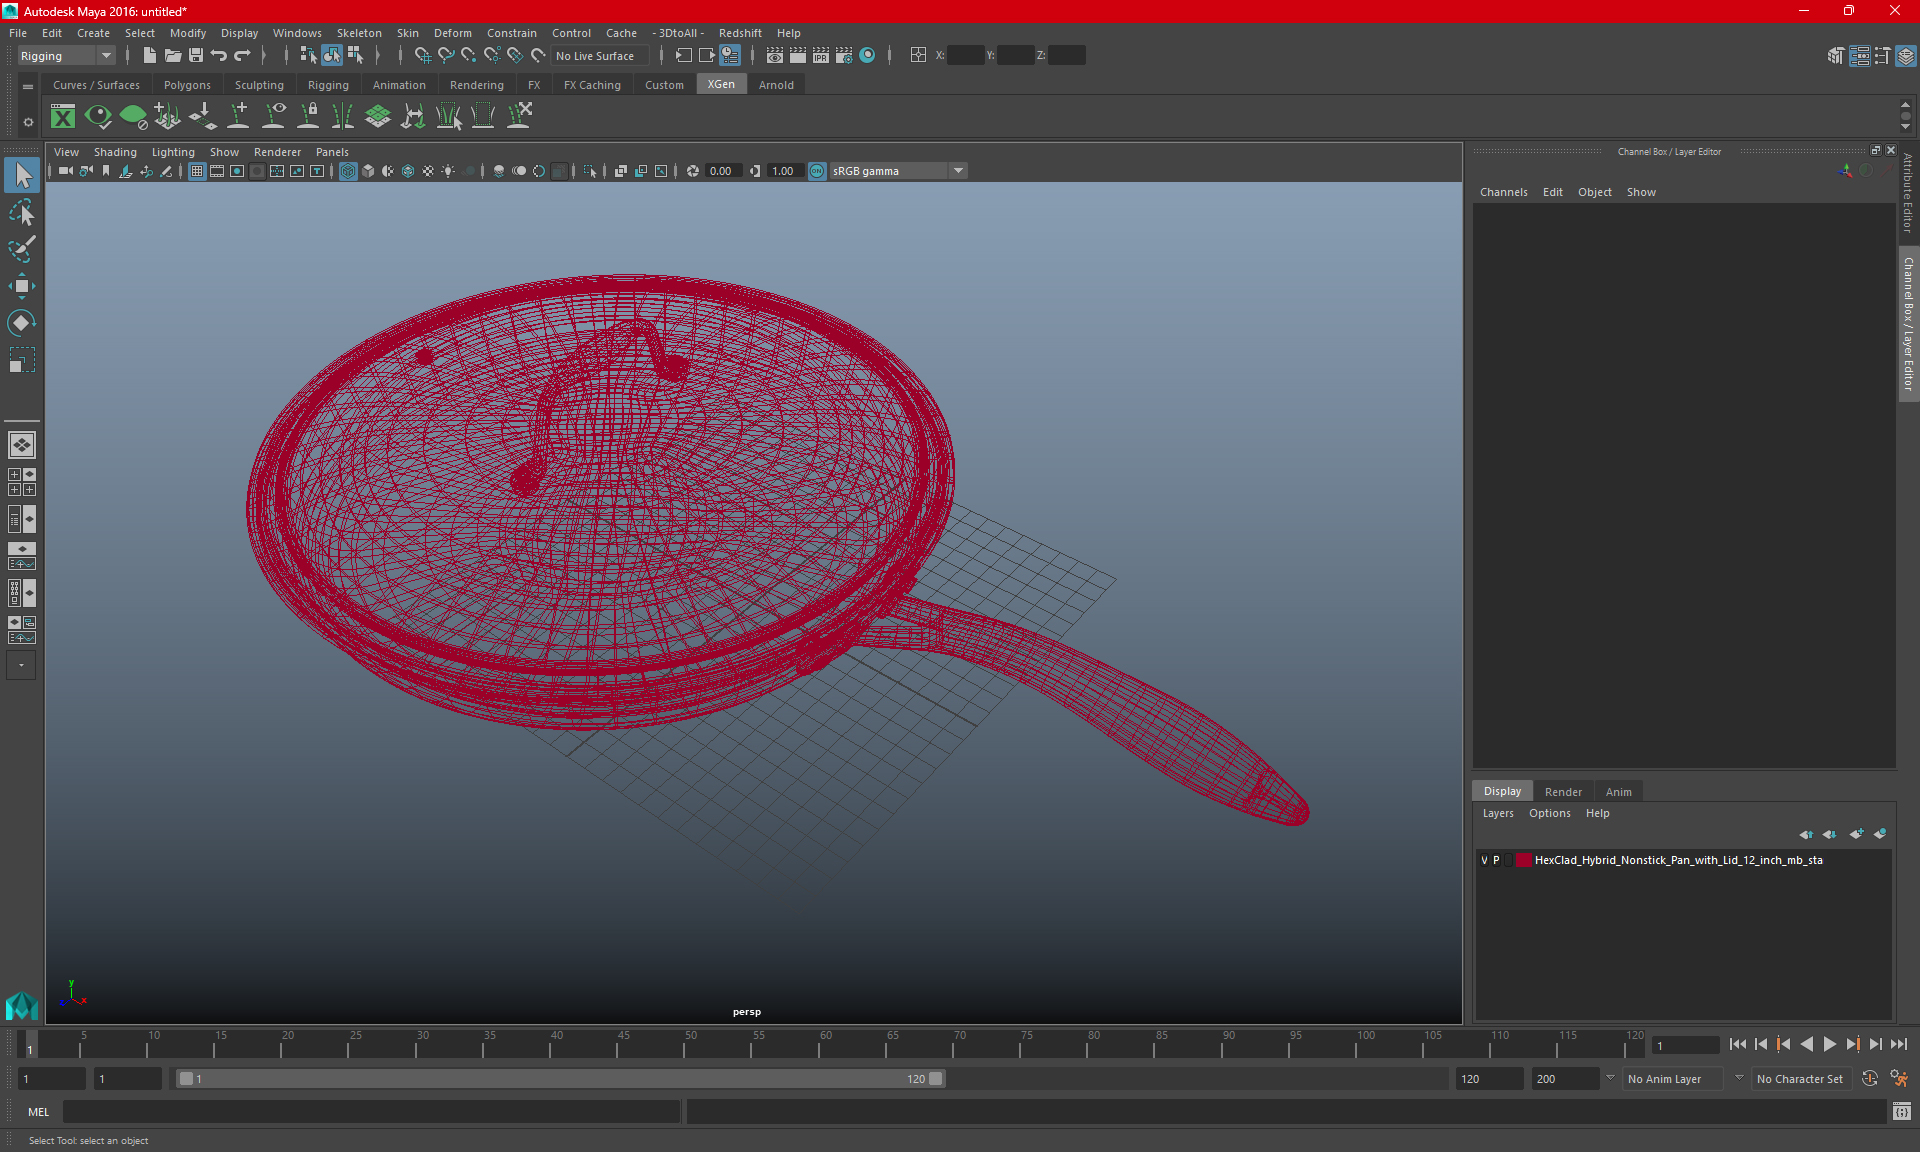Click the create new layer icon
This screenshot has height=1152, width=1920.
click(1856, 834)
